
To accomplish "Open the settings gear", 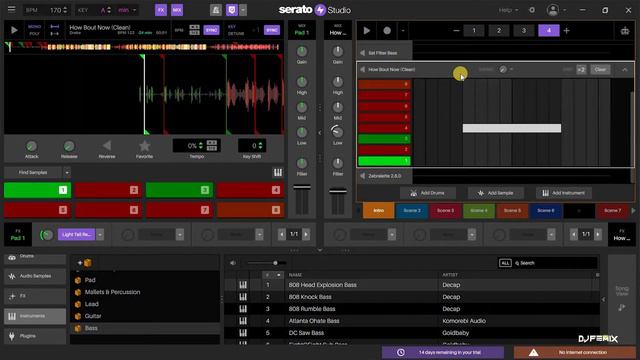I will 532,10.
